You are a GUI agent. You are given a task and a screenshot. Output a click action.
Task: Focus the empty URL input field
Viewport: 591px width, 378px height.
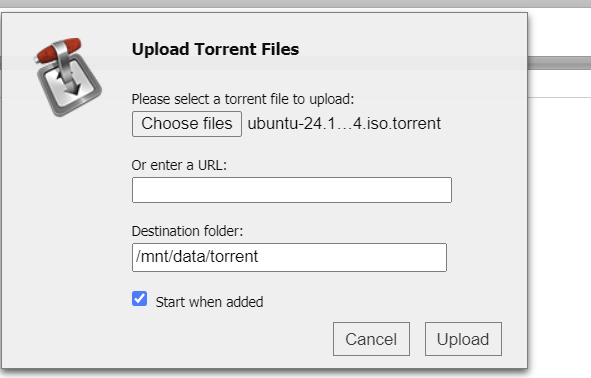[x=292, y=190]
